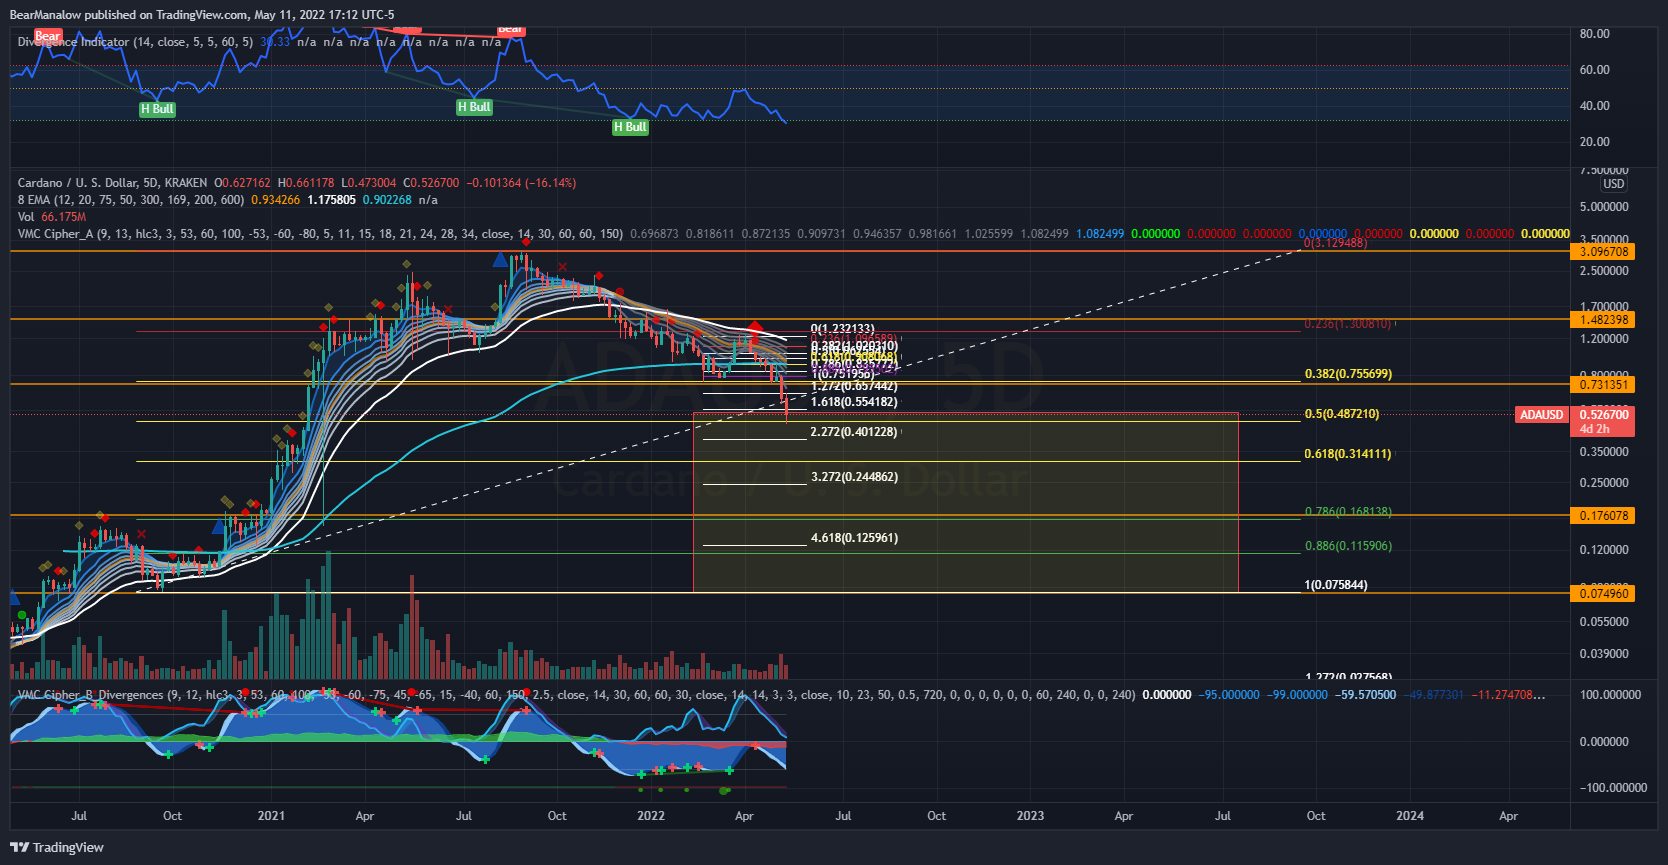Select the extension label 2.272(0.401228)

coord(854,432)
